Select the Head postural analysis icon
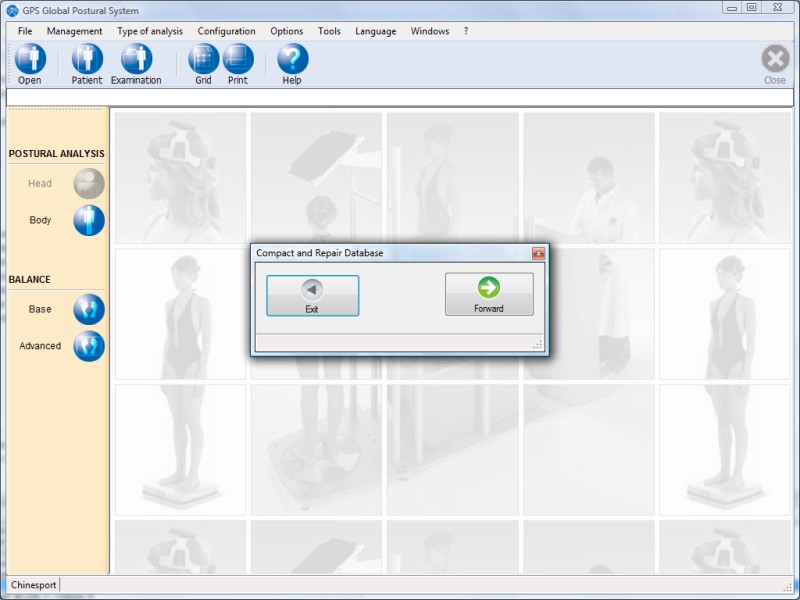800x600 pixels. point(89,184)
